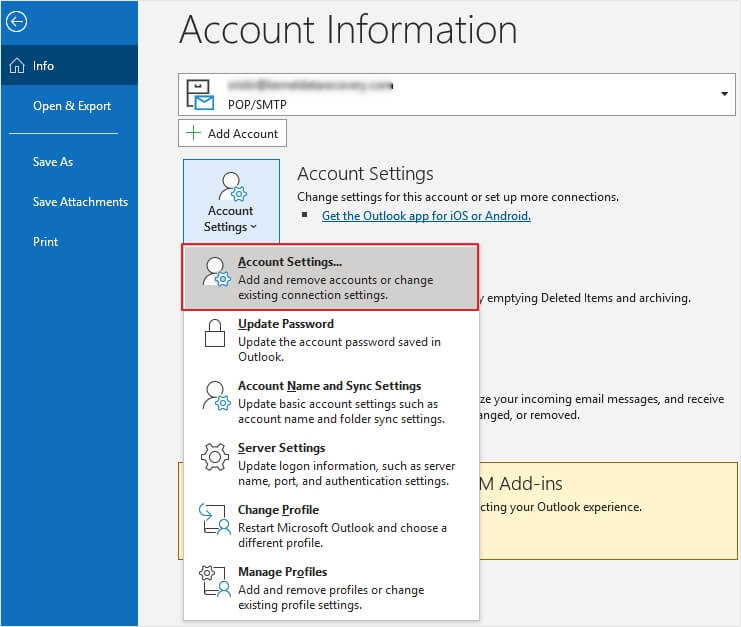Click the Add Account button
741x627 pixels.
(x=232, y=133)
